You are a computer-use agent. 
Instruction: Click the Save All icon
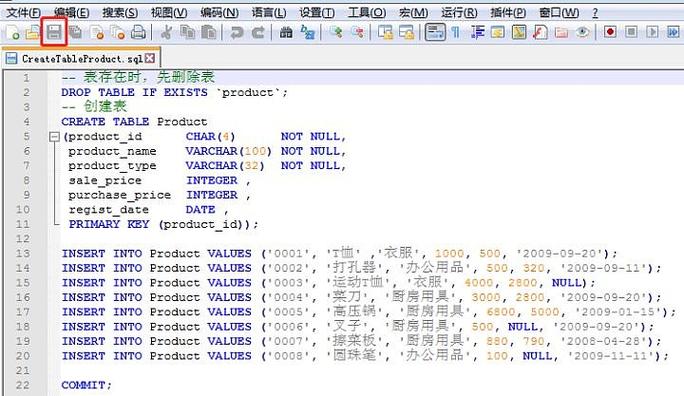pyautogui.click(x=75, y=32)
